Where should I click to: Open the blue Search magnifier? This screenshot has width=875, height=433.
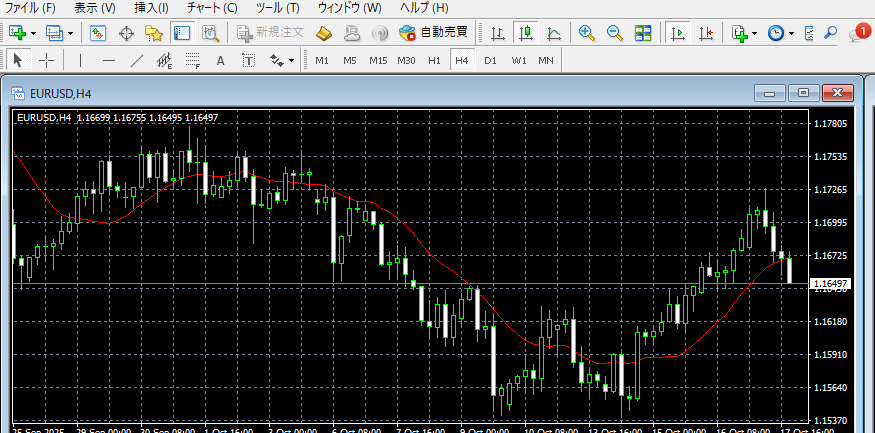coord(831,33)
